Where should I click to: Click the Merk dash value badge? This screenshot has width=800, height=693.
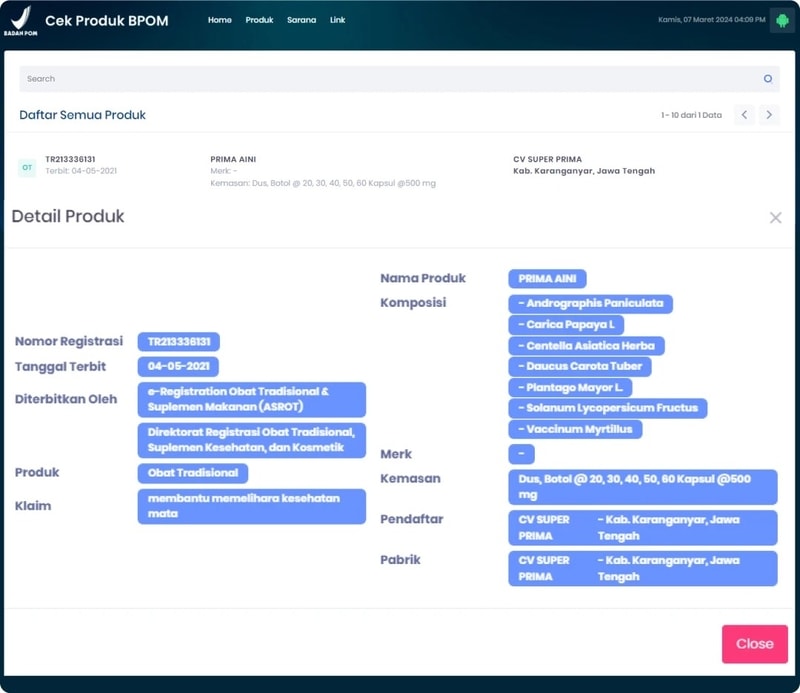point(521,454)
